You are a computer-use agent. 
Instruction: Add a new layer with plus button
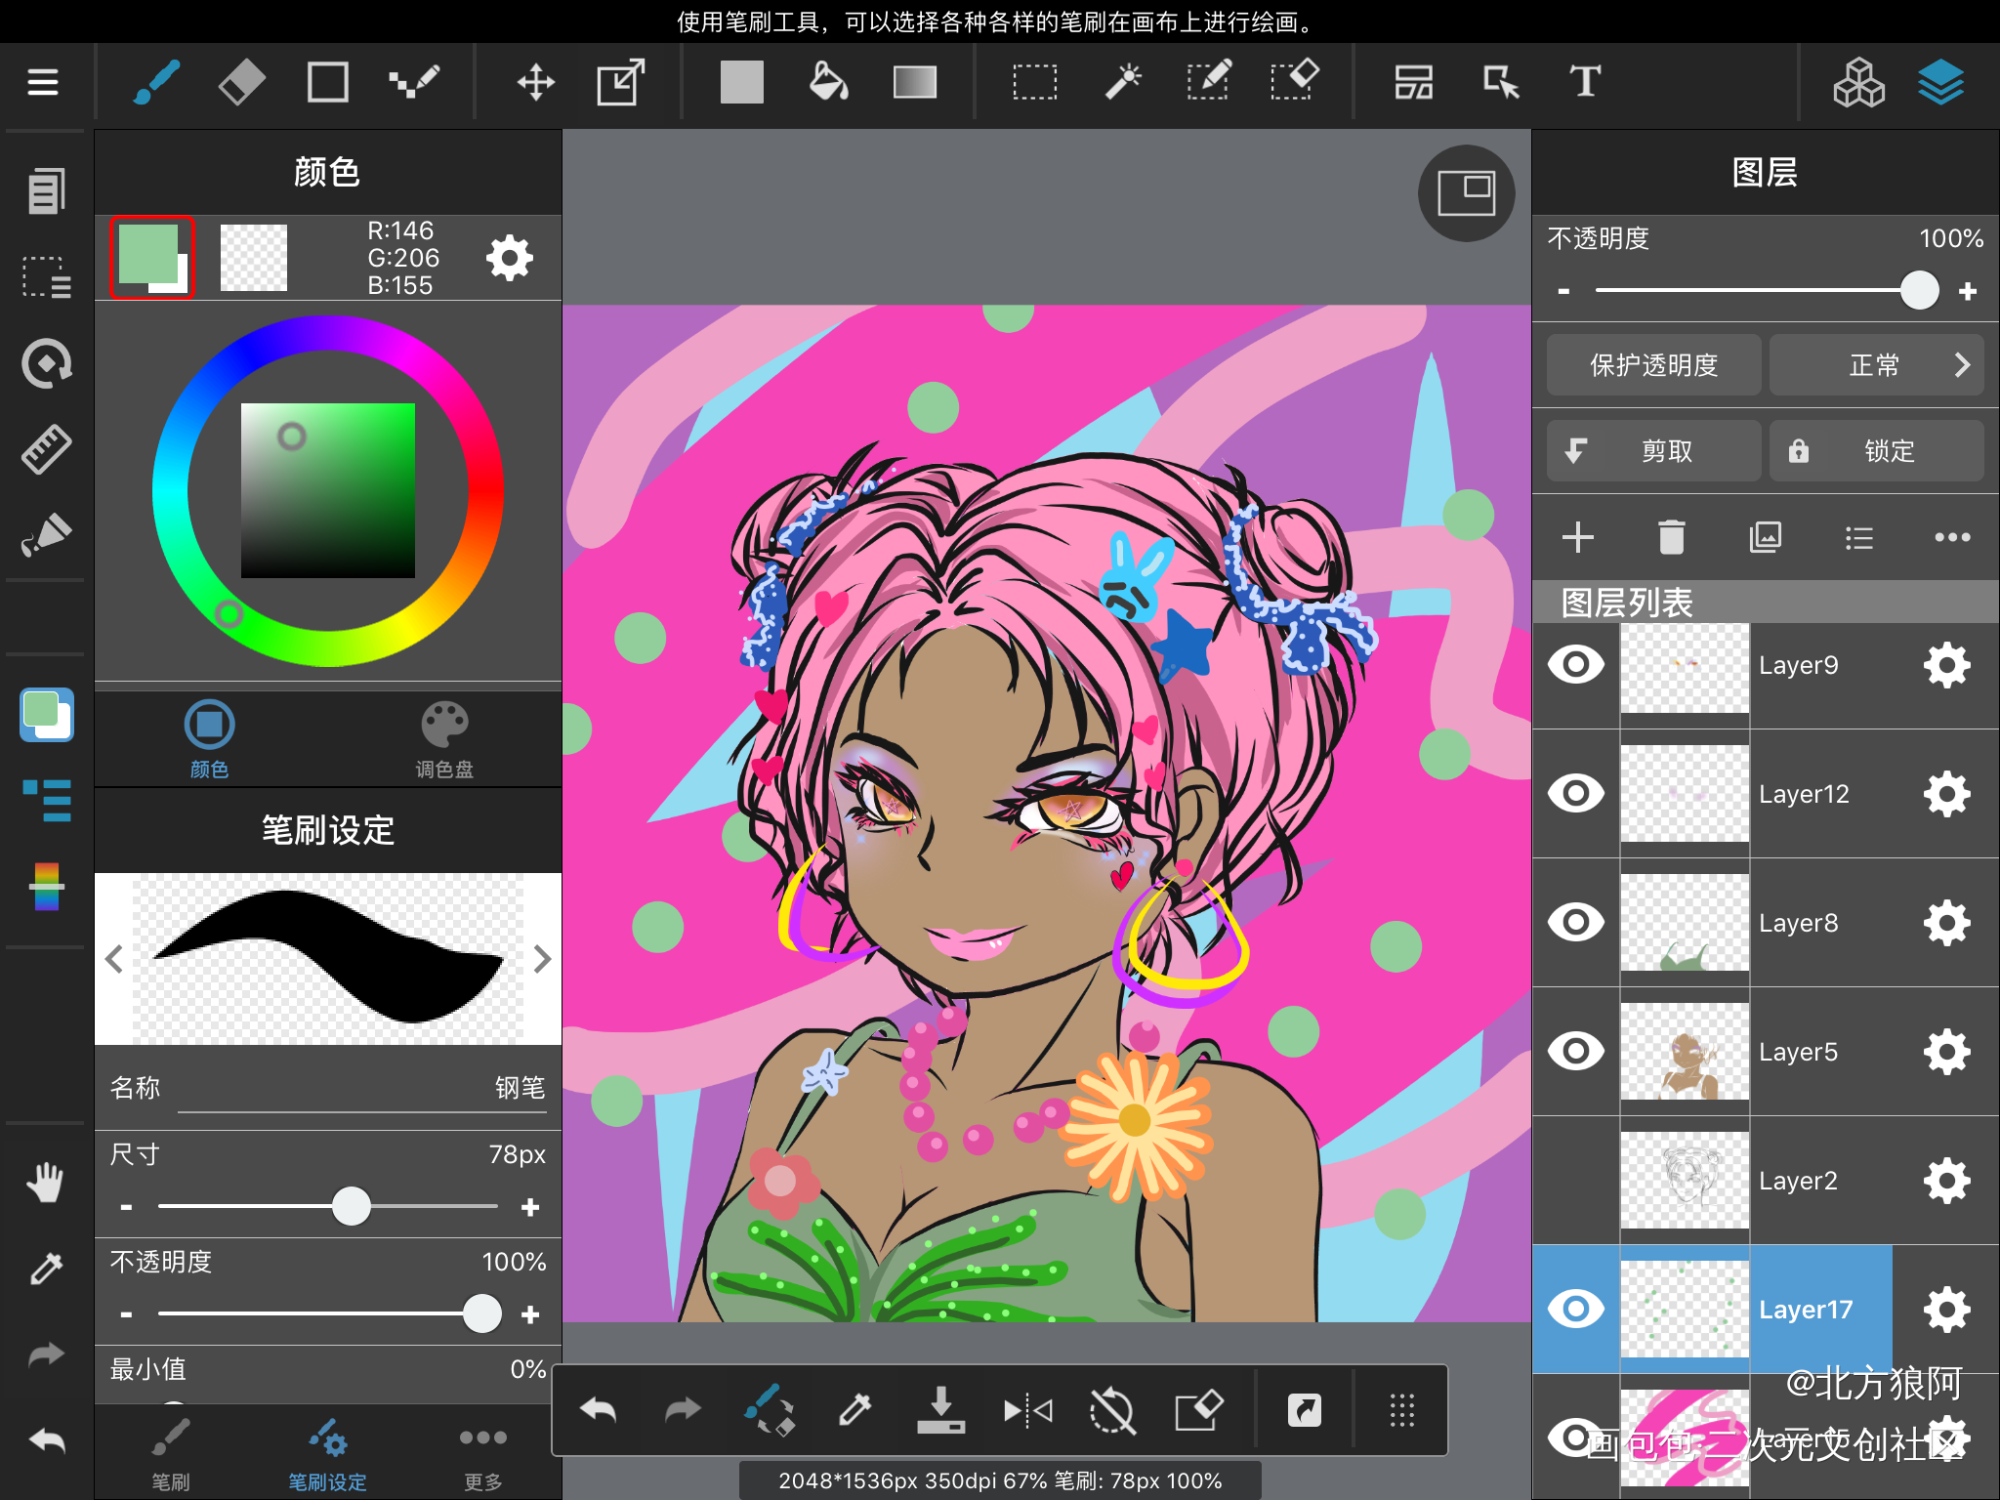1578,537
